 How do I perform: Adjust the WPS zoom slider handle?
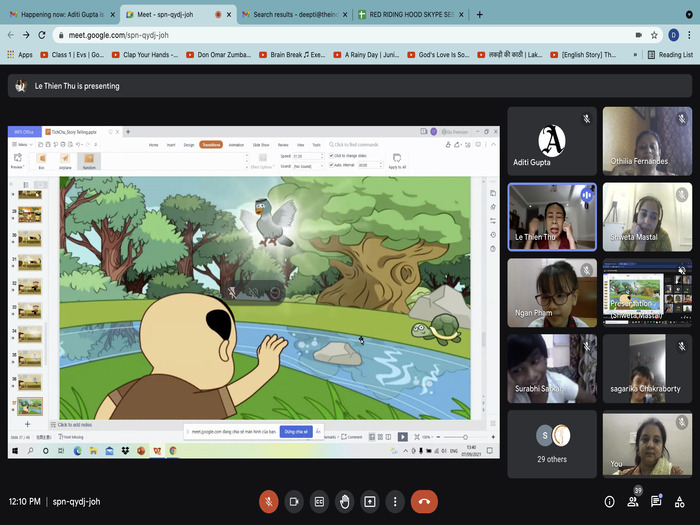(x=465, y=437)
